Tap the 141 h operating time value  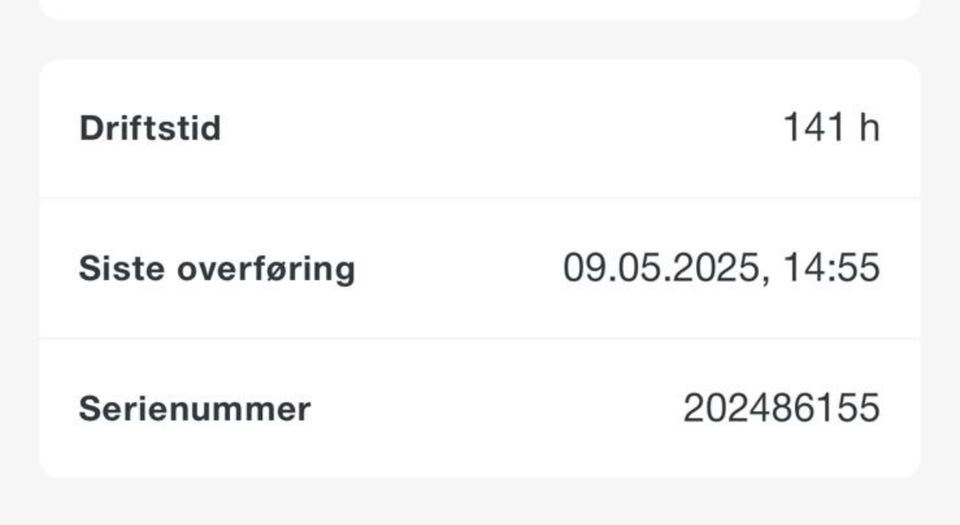[x=831, y=128]
